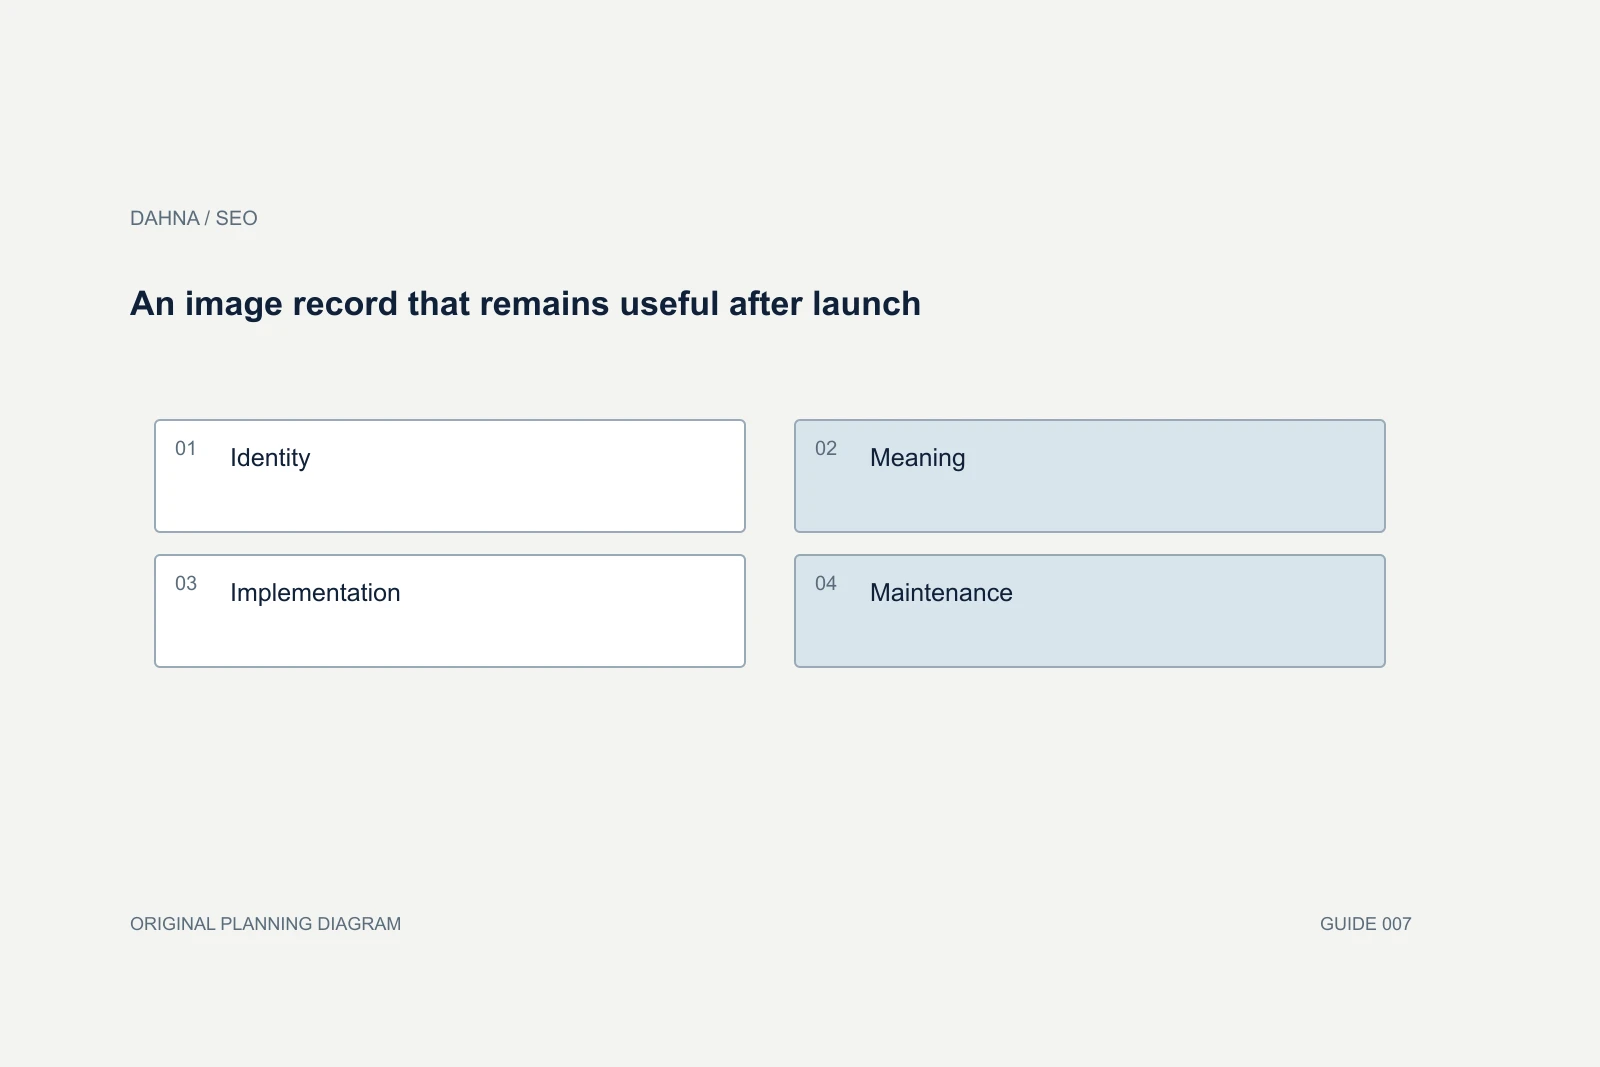Click the 03 number label
1600x1067 pixels.
coord(186,583)
